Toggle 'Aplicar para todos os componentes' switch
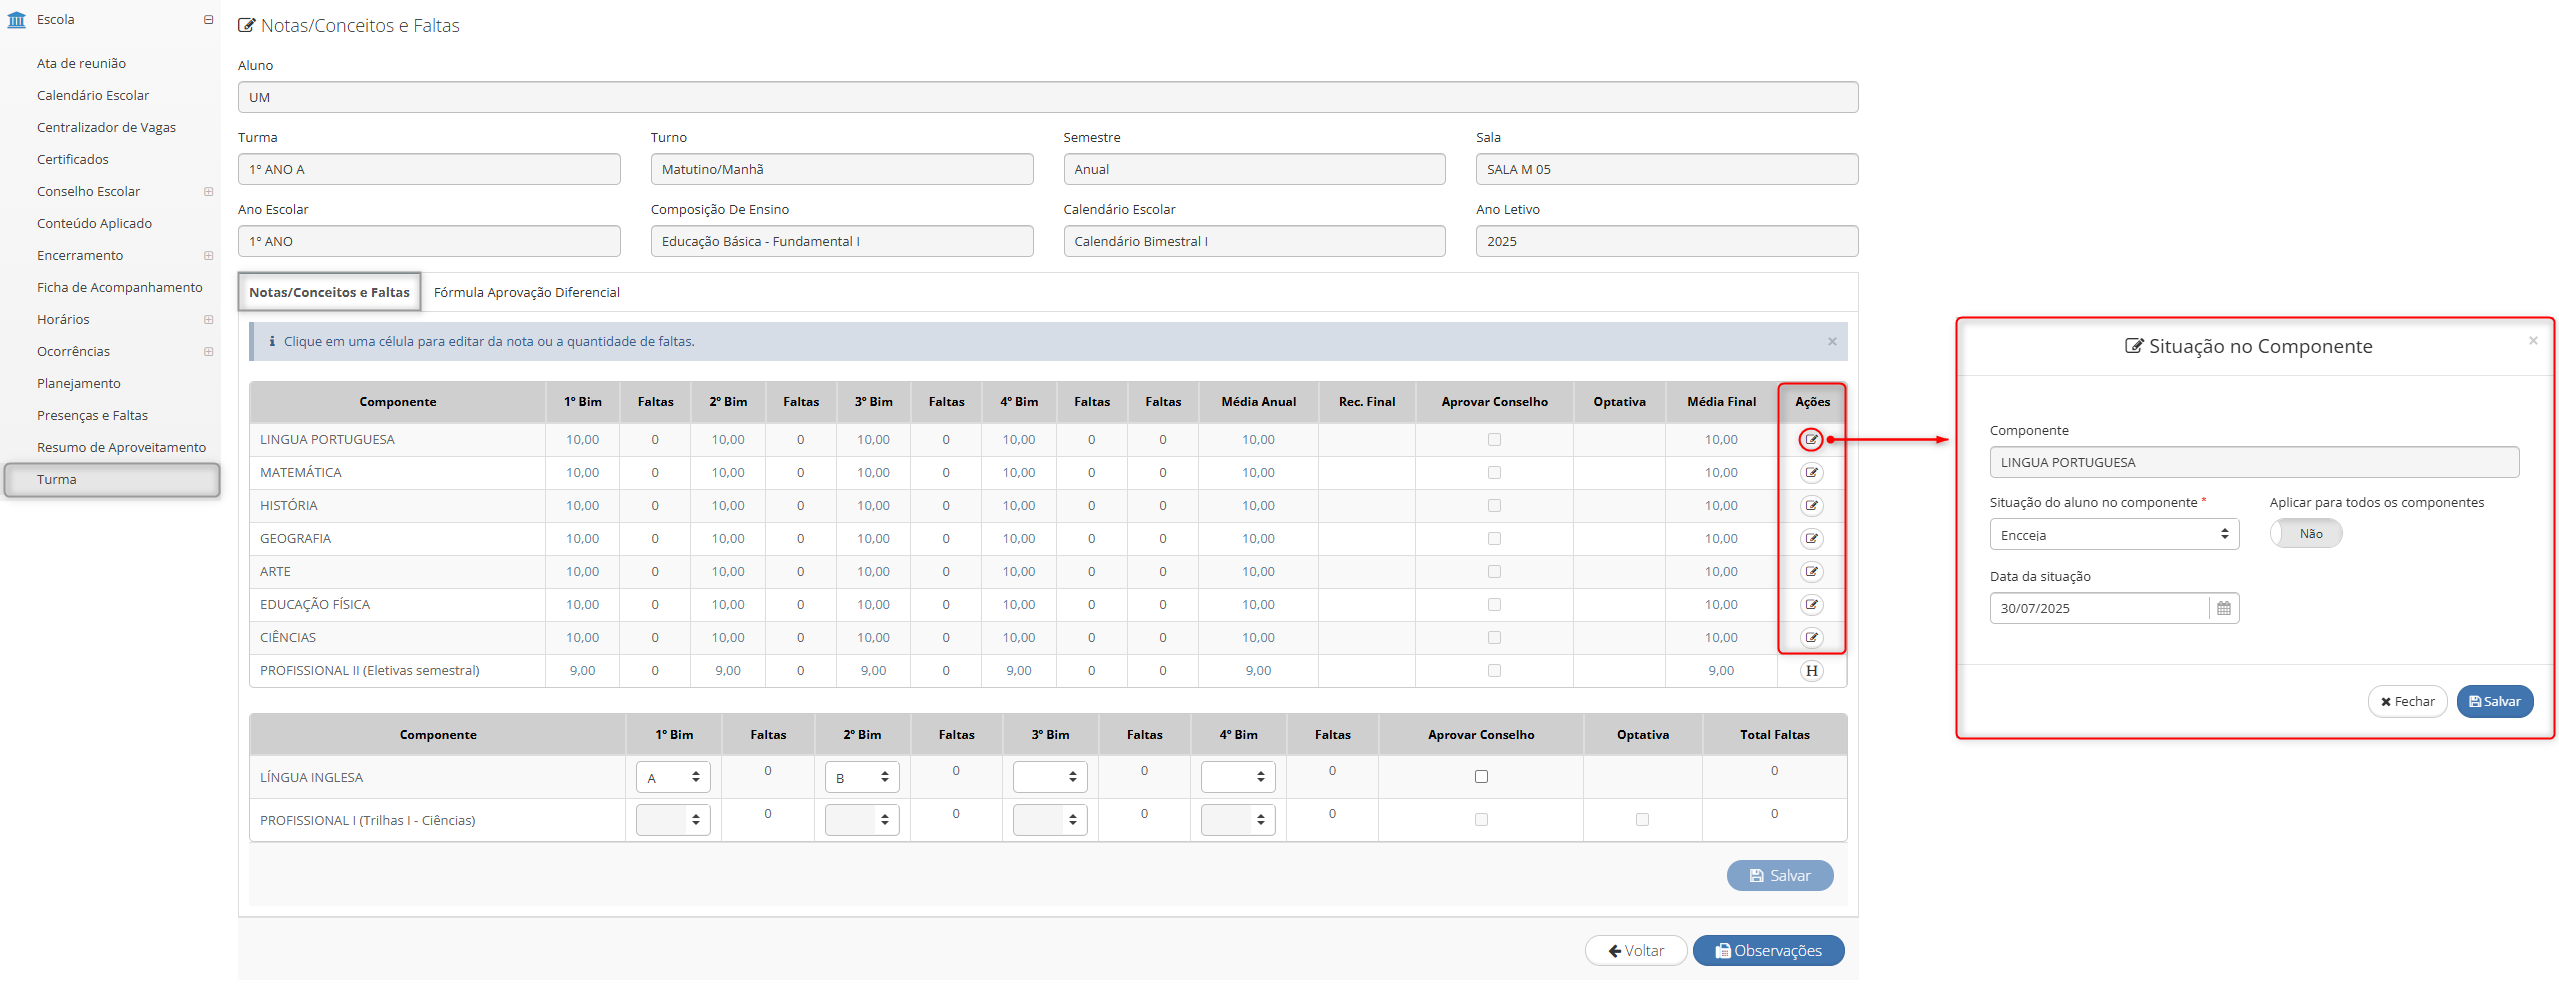The width and height of the screenshot is (2559, 985). coord(2306,534)
